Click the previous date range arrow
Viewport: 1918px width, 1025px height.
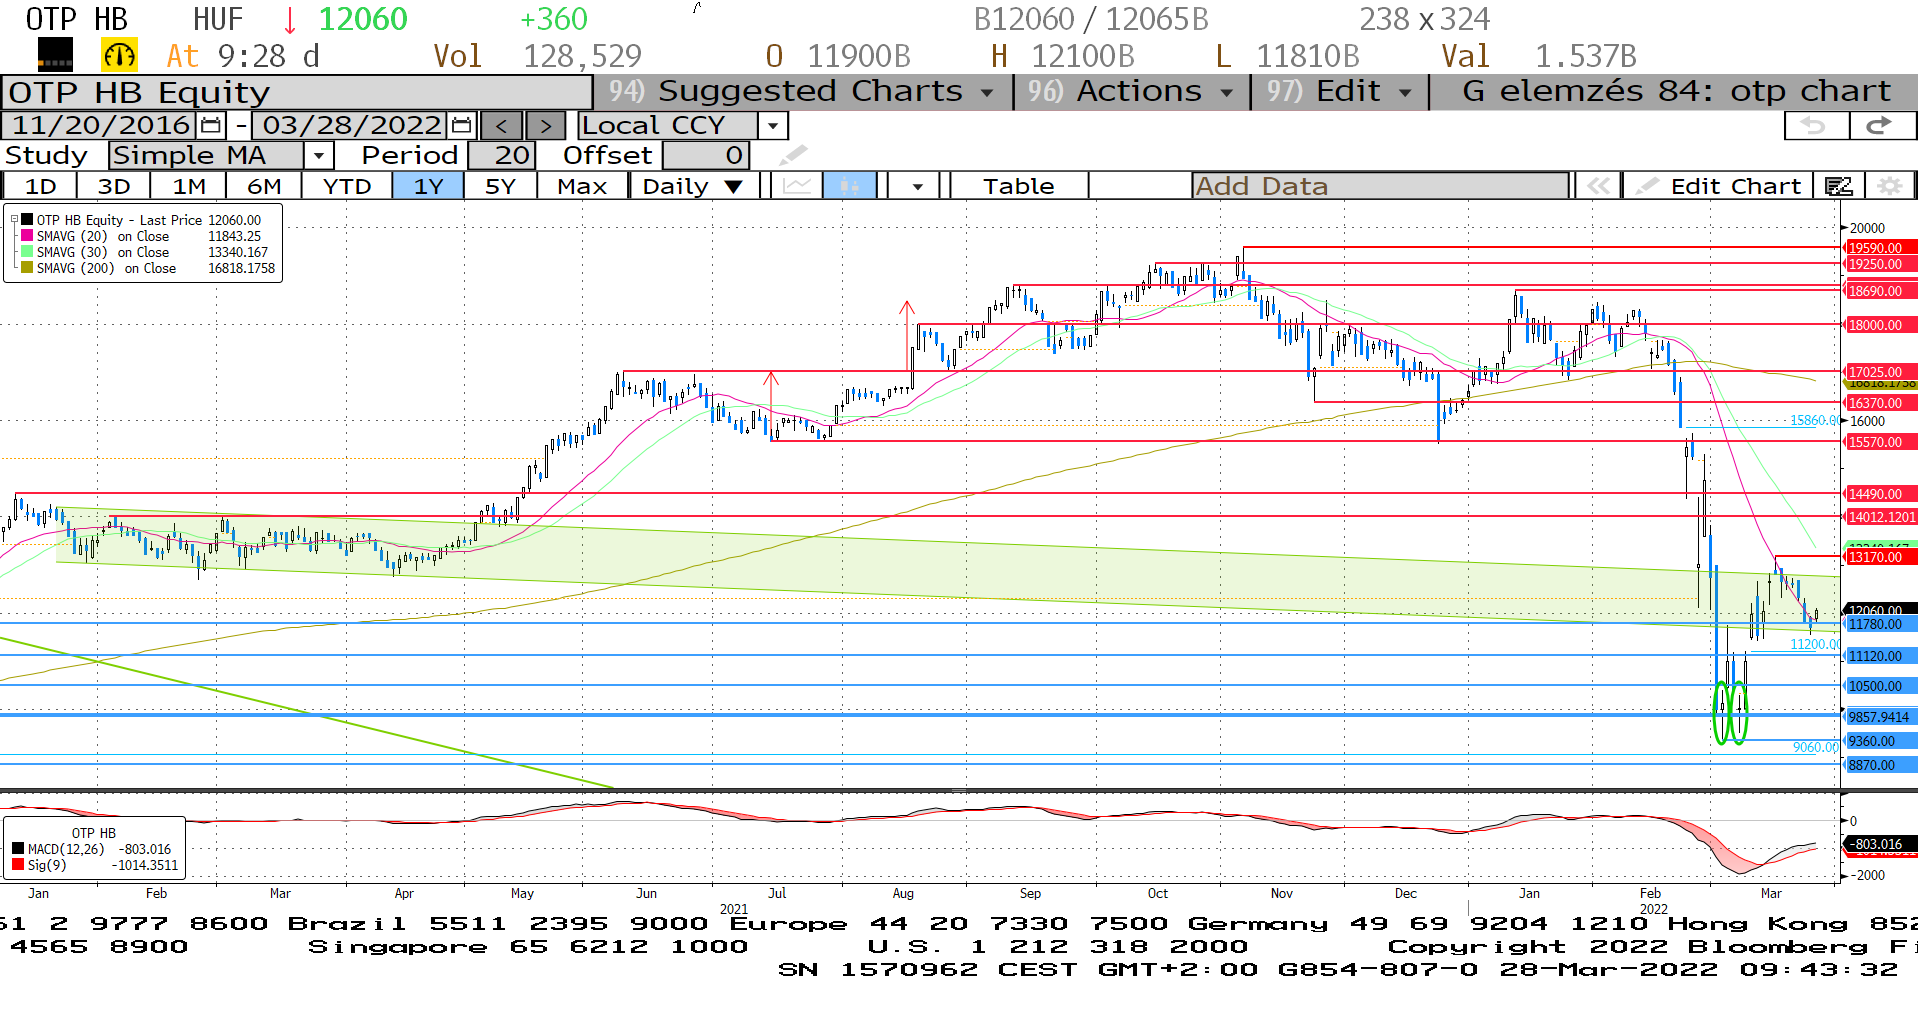click(x=502, y=126)
